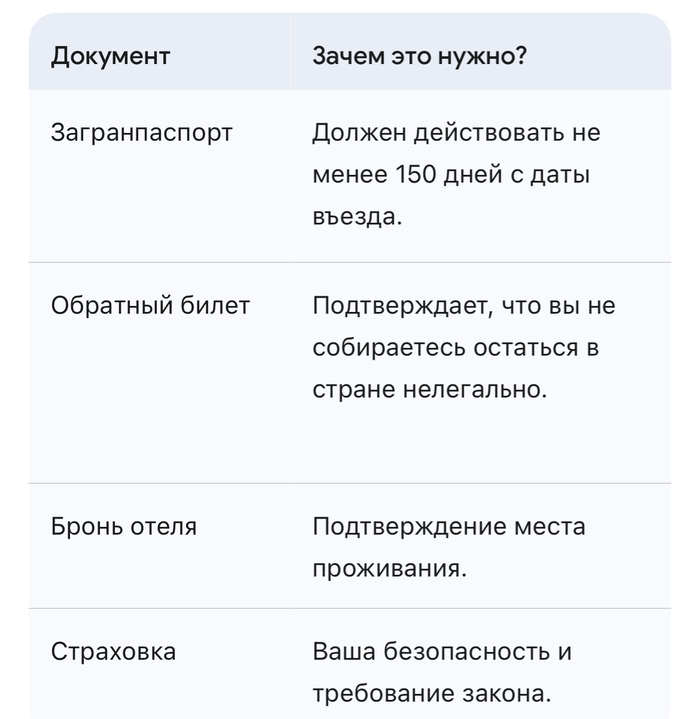700x719 pixels.
Task: Select the "Обратный билет" row label
Action: tap(150, 306)
